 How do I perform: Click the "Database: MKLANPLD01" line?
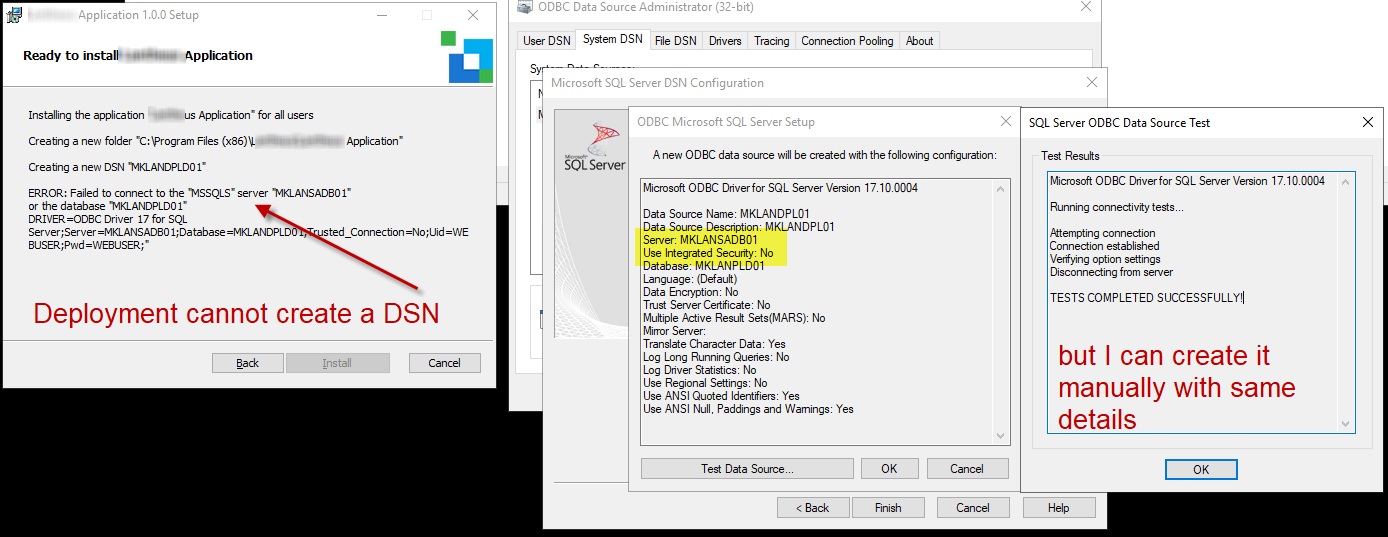click(704, 266)
